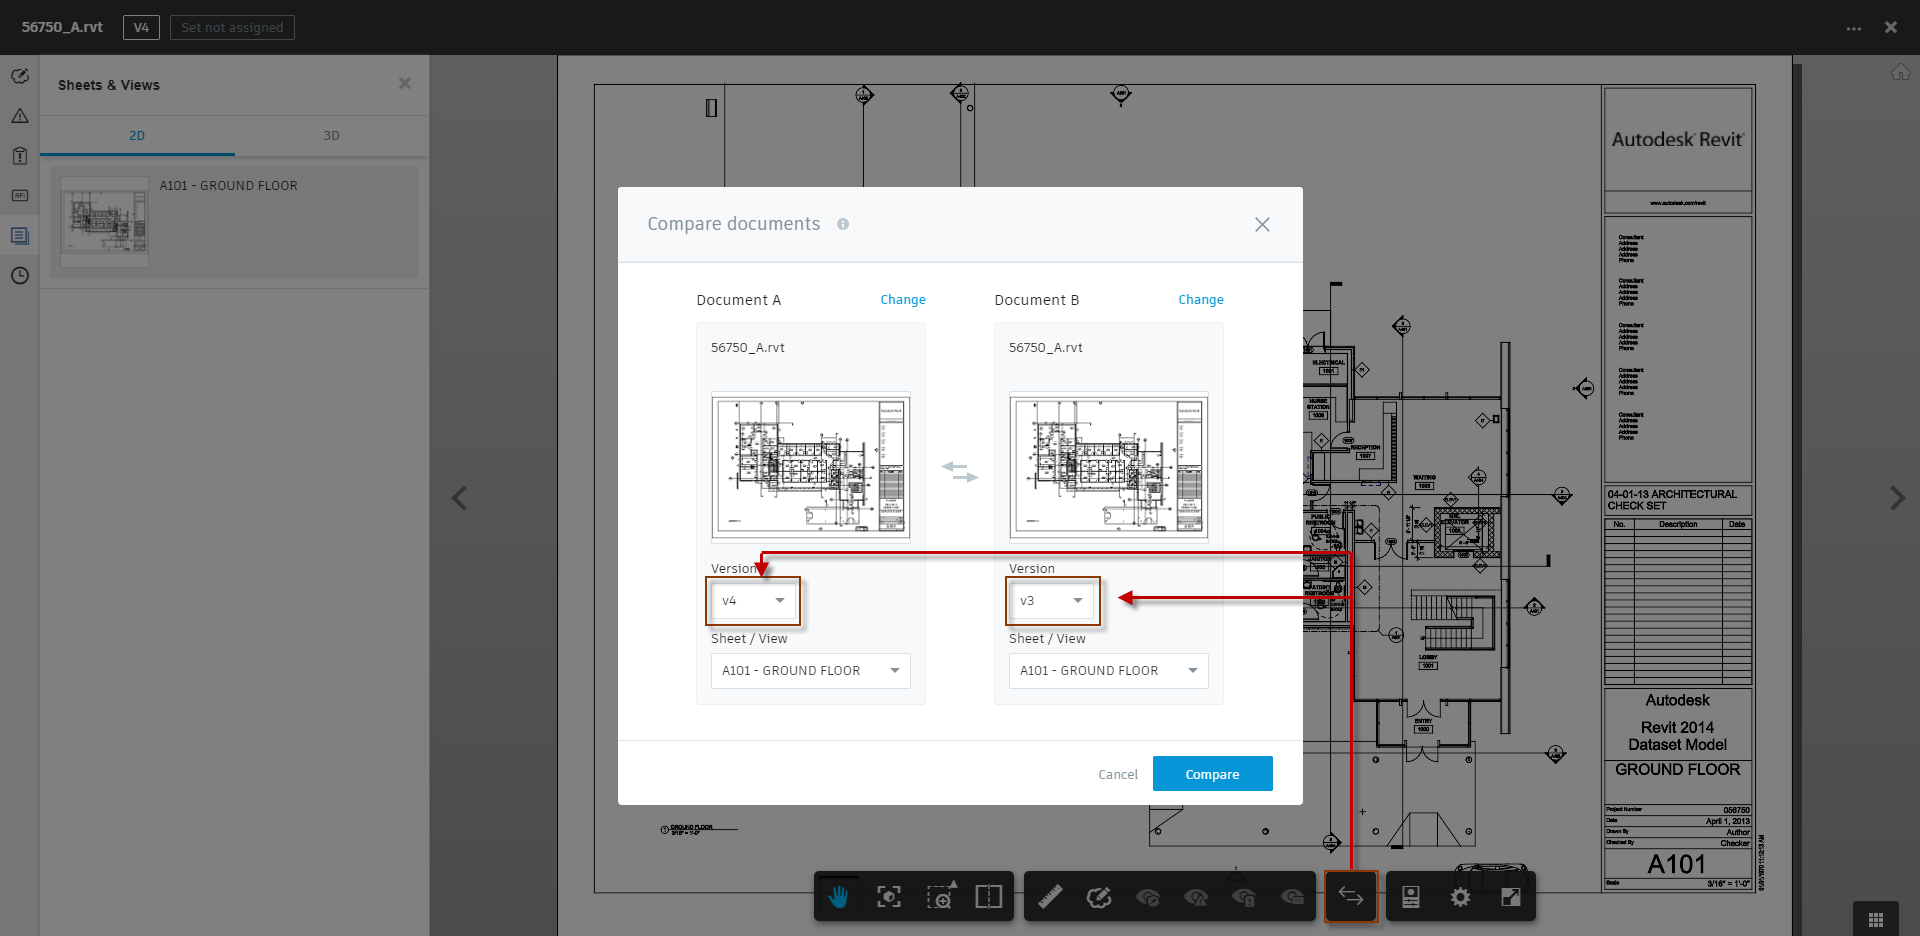Switch to the 3D tab
Screen dimensions: 1920x936
tap(331, 135)
